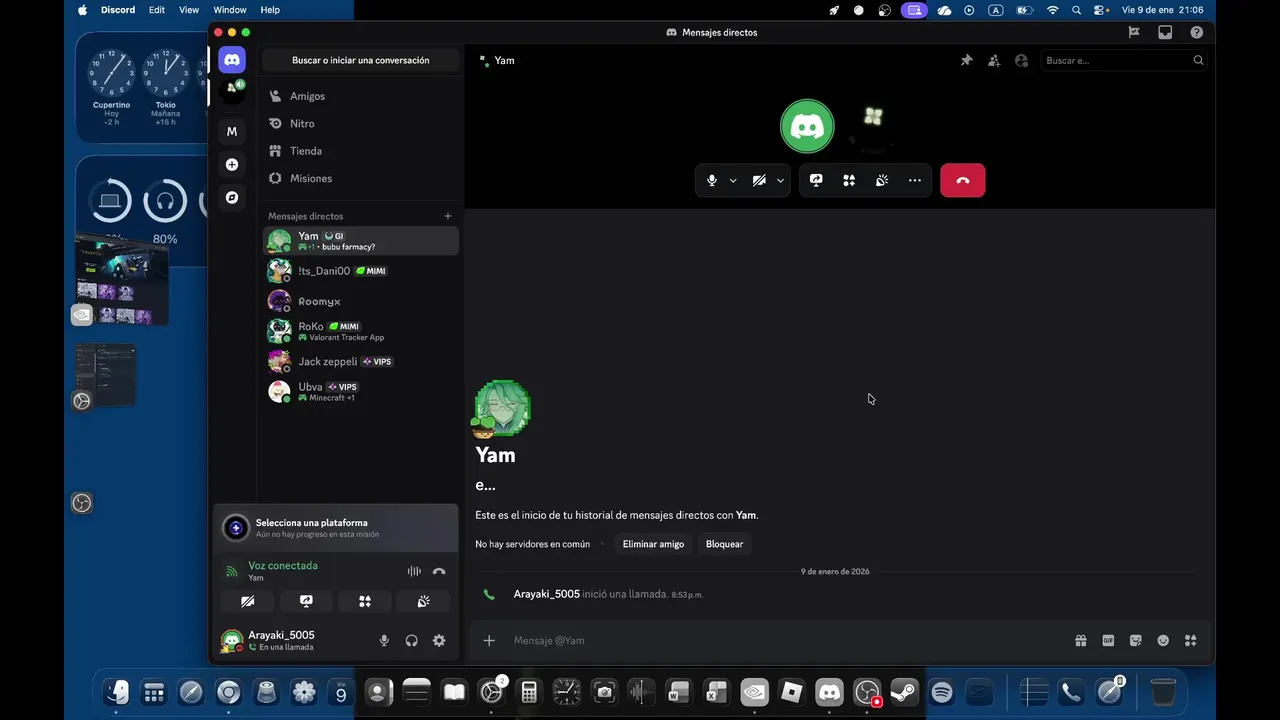Open Yam's large profile avatar
This screenshot has width=1280, height=720.
502,408
